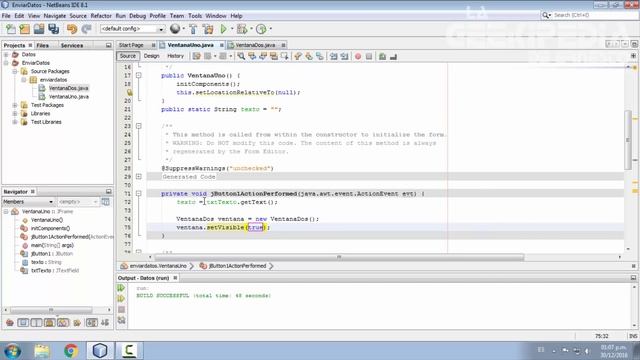Click the Clean and Build Project icon
This screenshot has height=360, width=640.
tap(208, 29)
